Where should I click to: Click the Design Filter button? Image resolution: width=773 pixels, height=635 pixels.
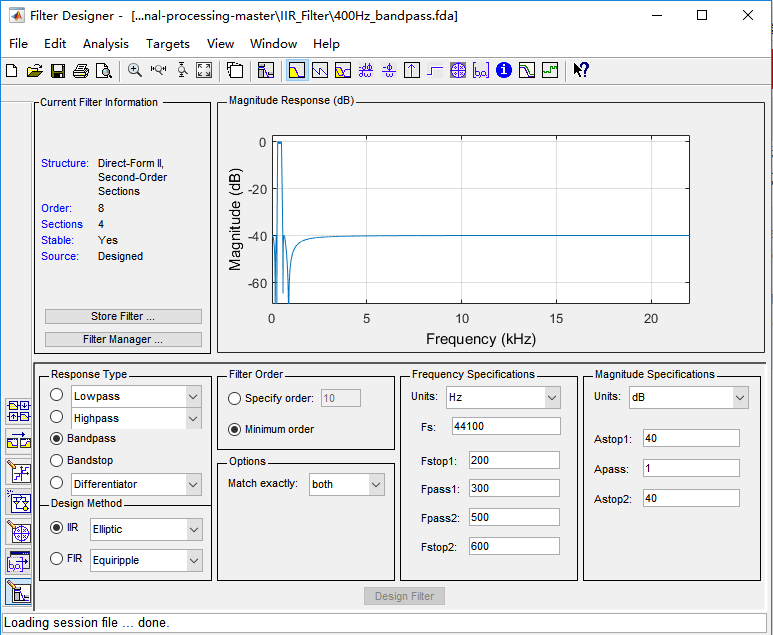tap(404, 596)
